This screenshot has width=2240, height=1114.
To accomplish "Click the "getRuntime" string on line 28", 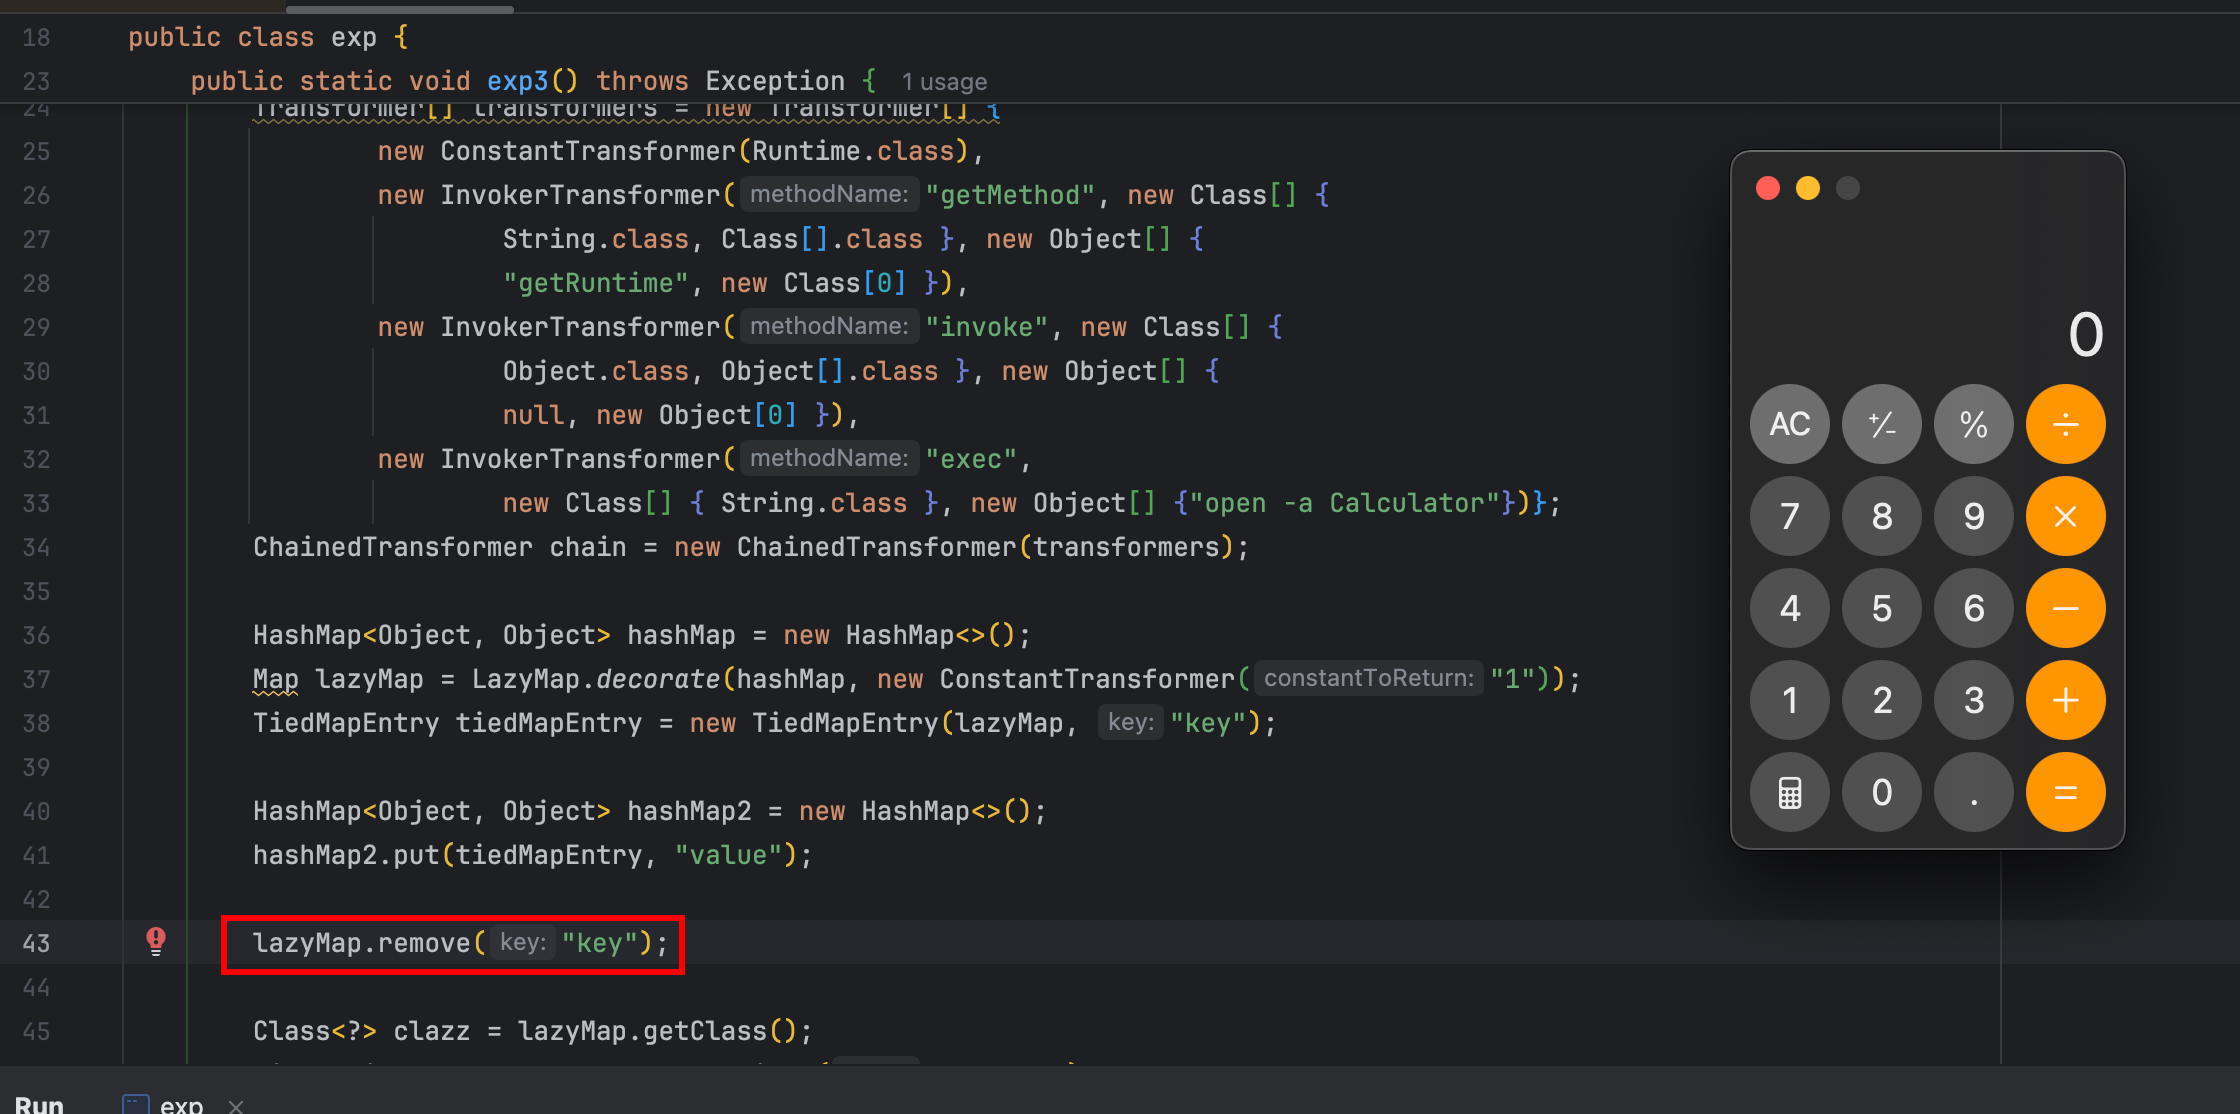I will click(596, 283).
